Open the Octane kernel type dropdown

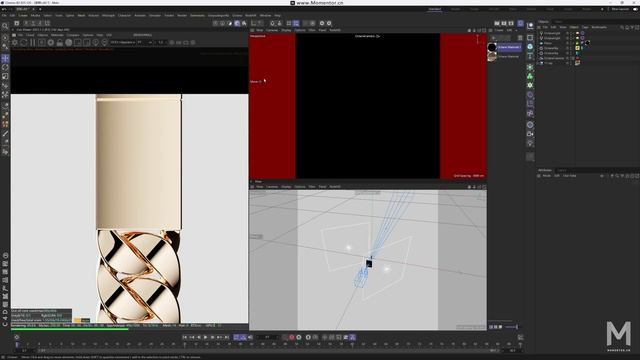tap(122, 42)
